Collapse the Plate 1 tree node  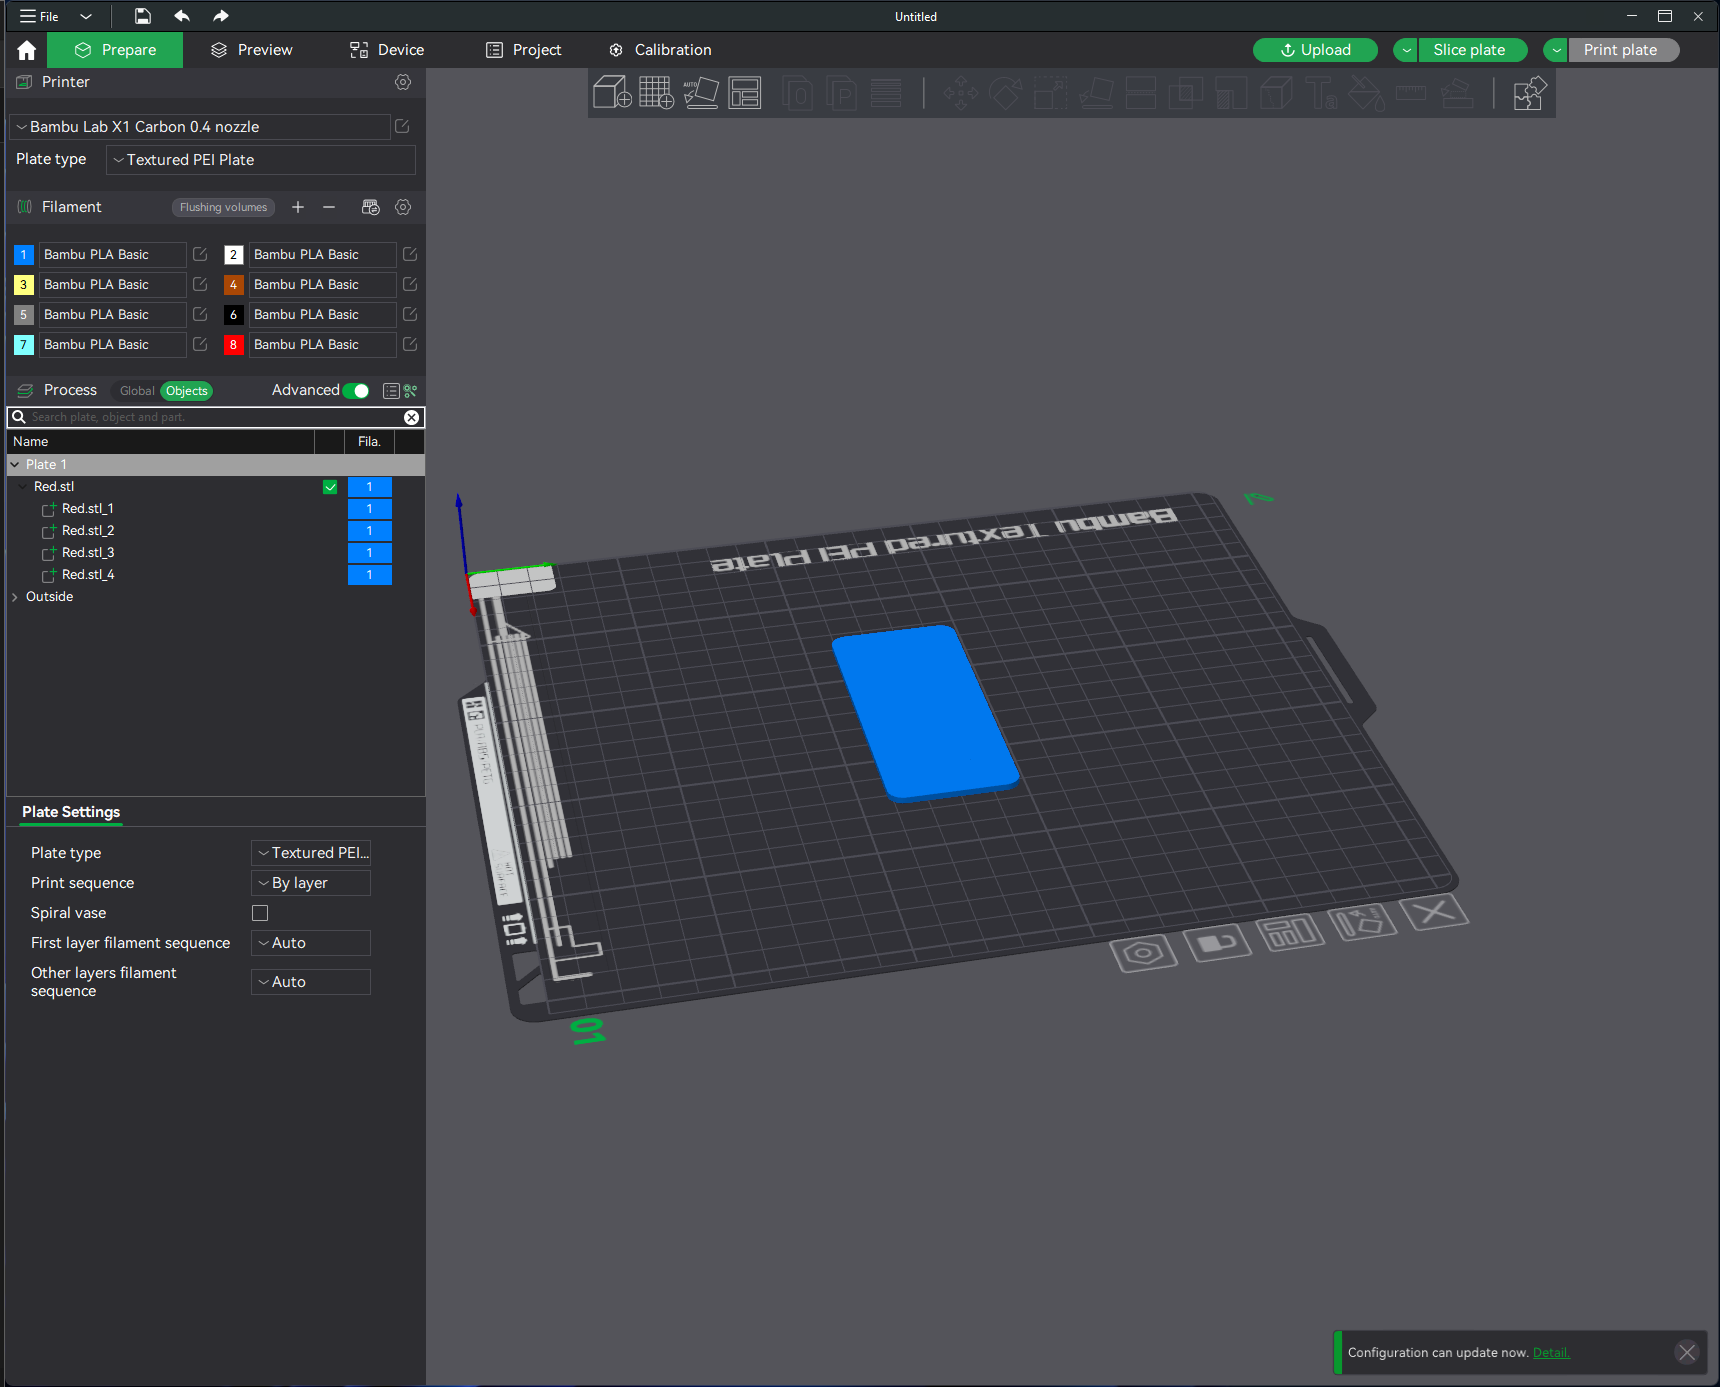click(15, 465)
